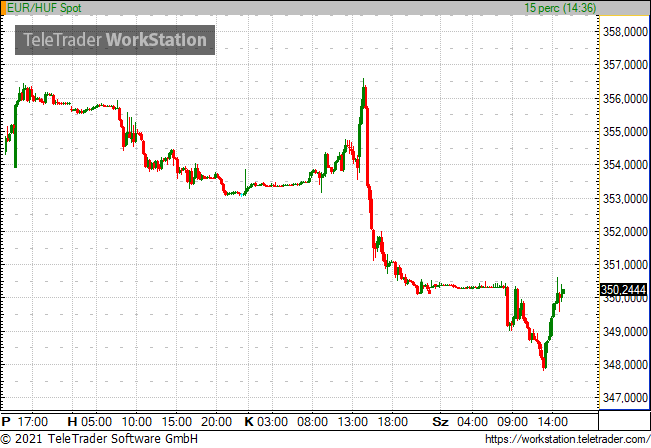Viewport: 651px width, 448px height.
Task: Click the H 05:00 time axis label
Action: [x=90, y=422]
